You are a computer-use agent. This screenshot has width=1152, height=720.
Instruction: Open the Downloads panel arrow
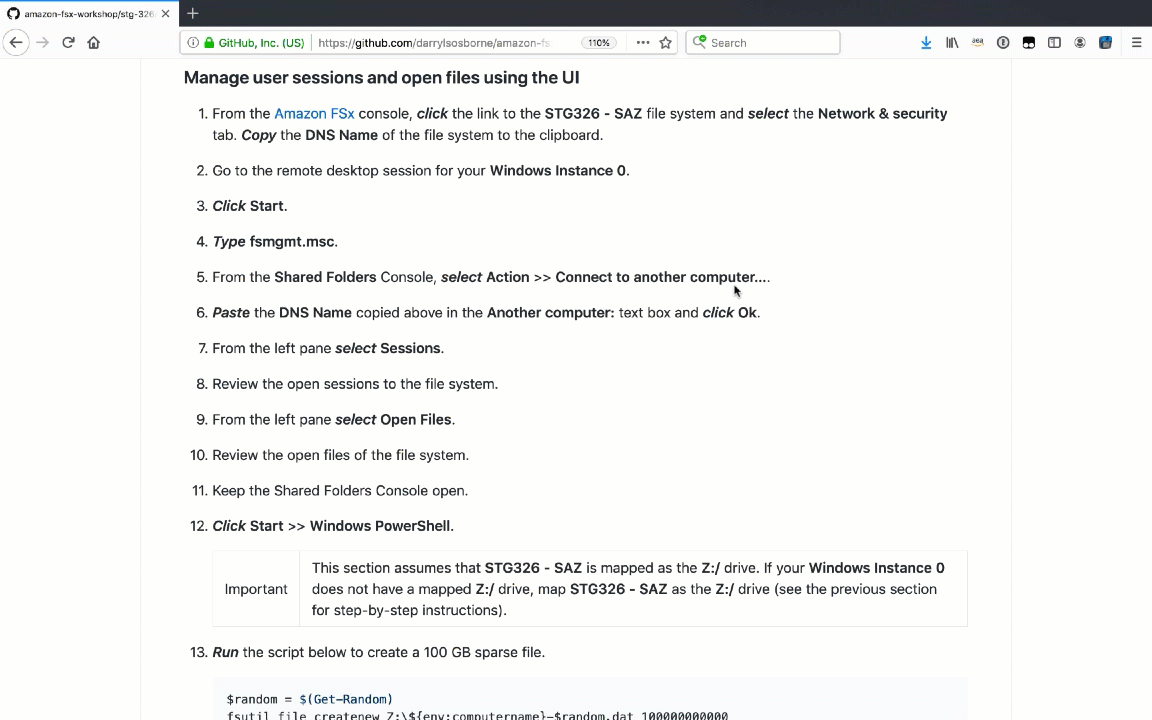(926, 43)
